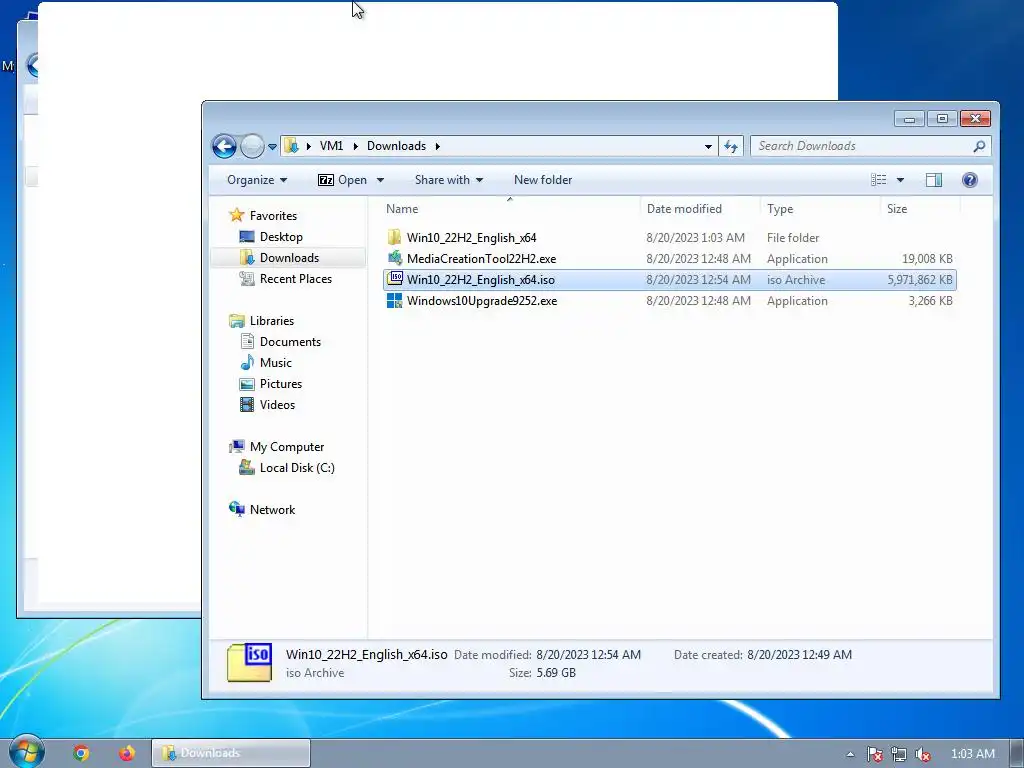Click the 5,971,862 KB size cell
This screenshot has width=1024, height=768.
click(920, 280)
